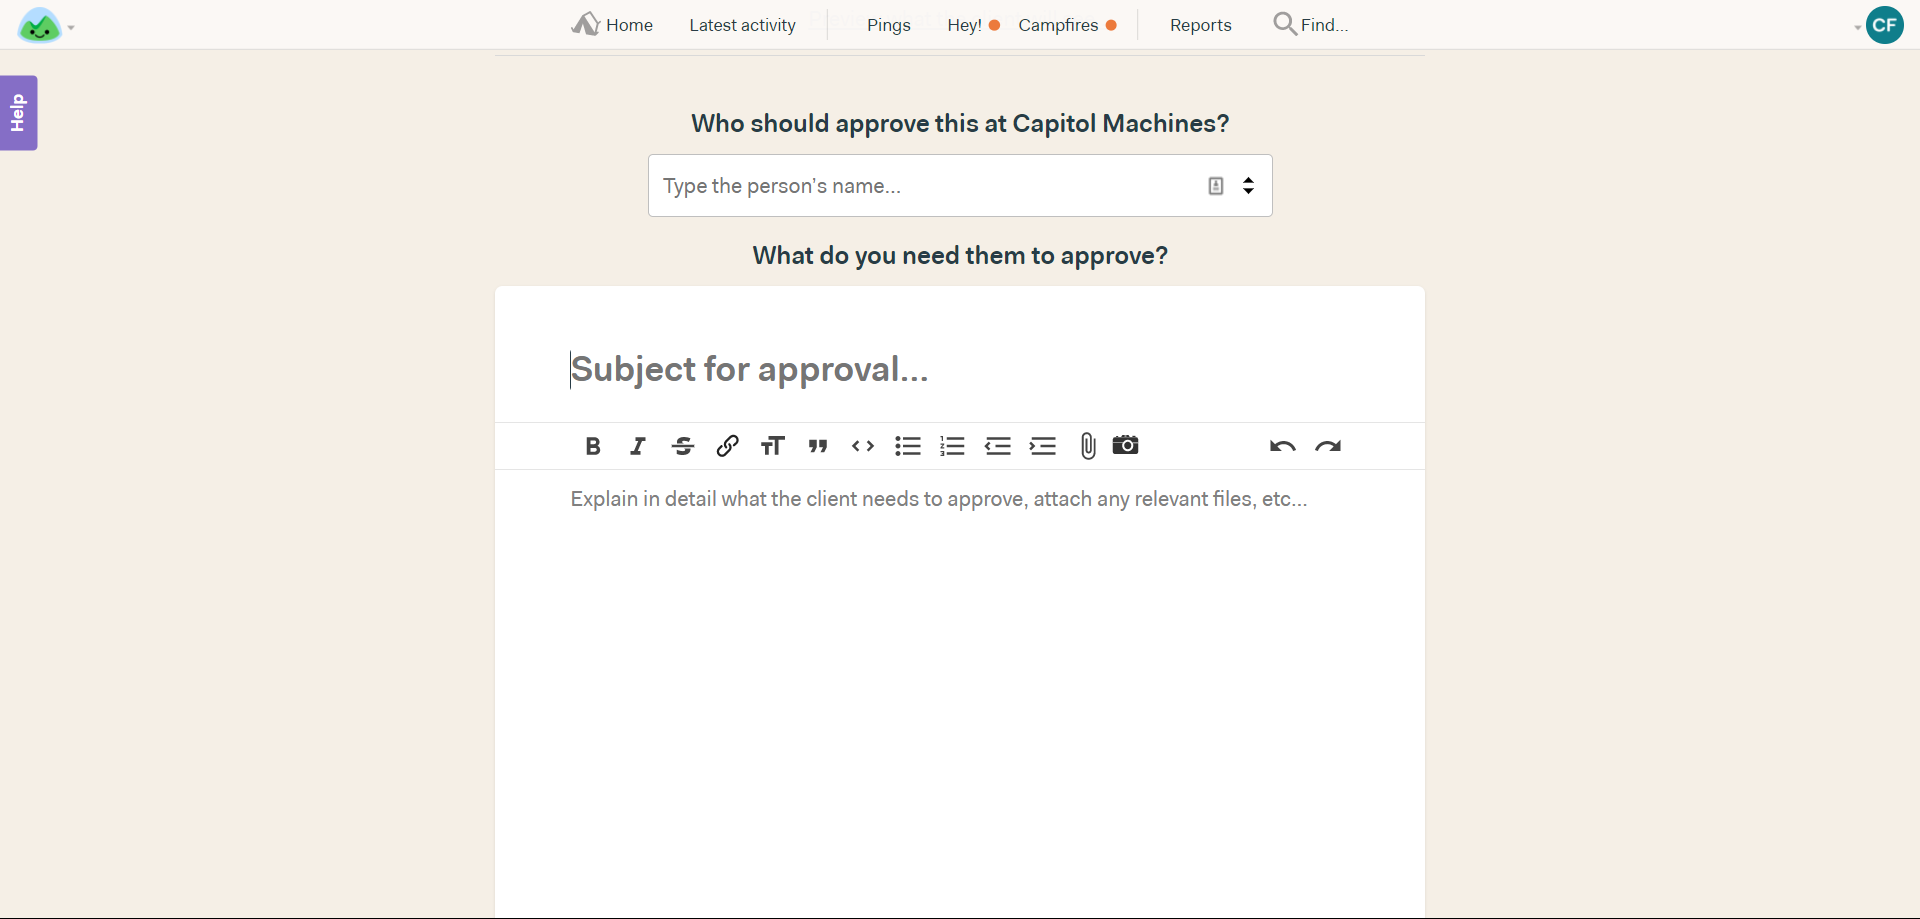The height and width of the screenshot is (919, 1920).
Task: Open Campfires
Action: [x=1068, y=25]
